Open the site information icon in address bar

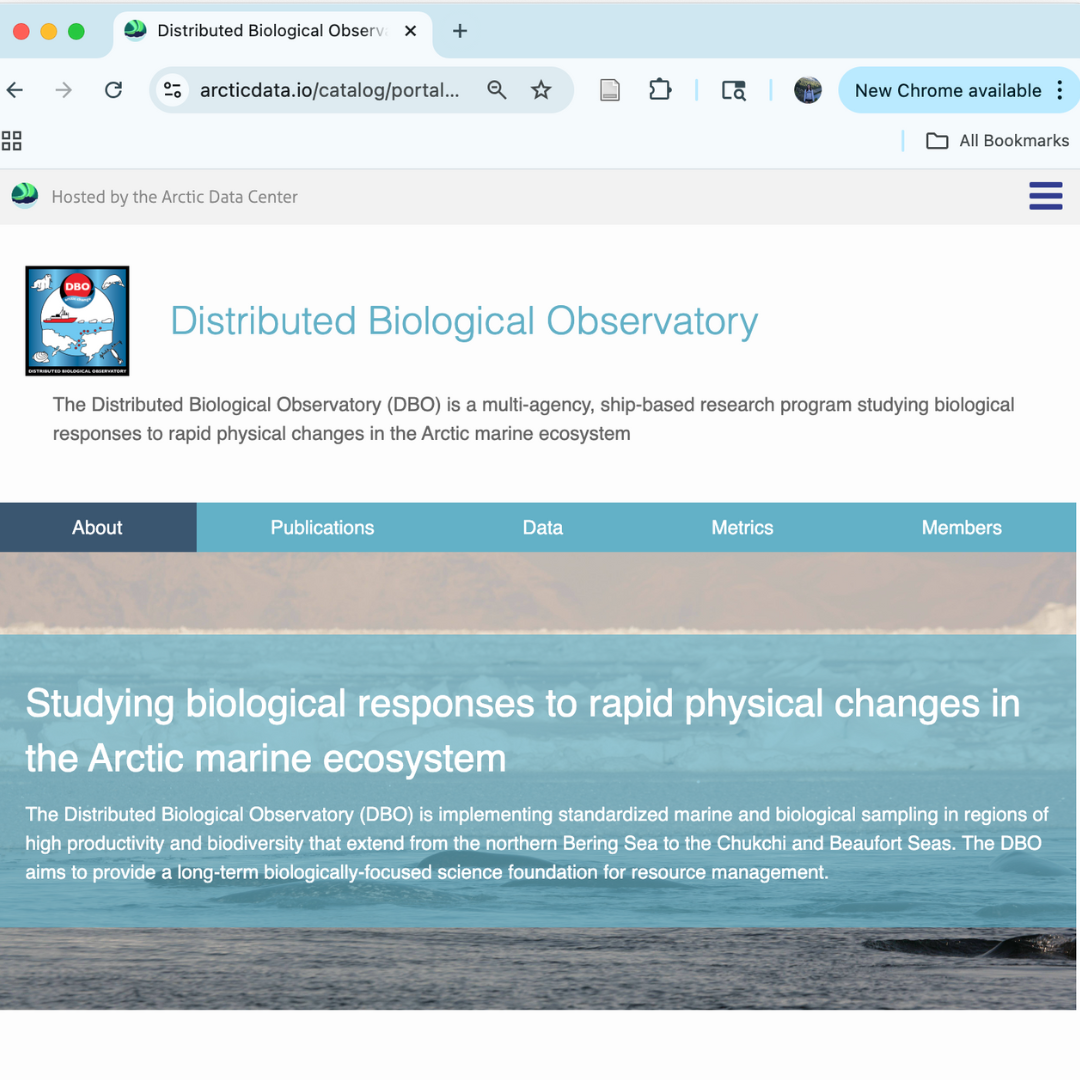(173, 90)
